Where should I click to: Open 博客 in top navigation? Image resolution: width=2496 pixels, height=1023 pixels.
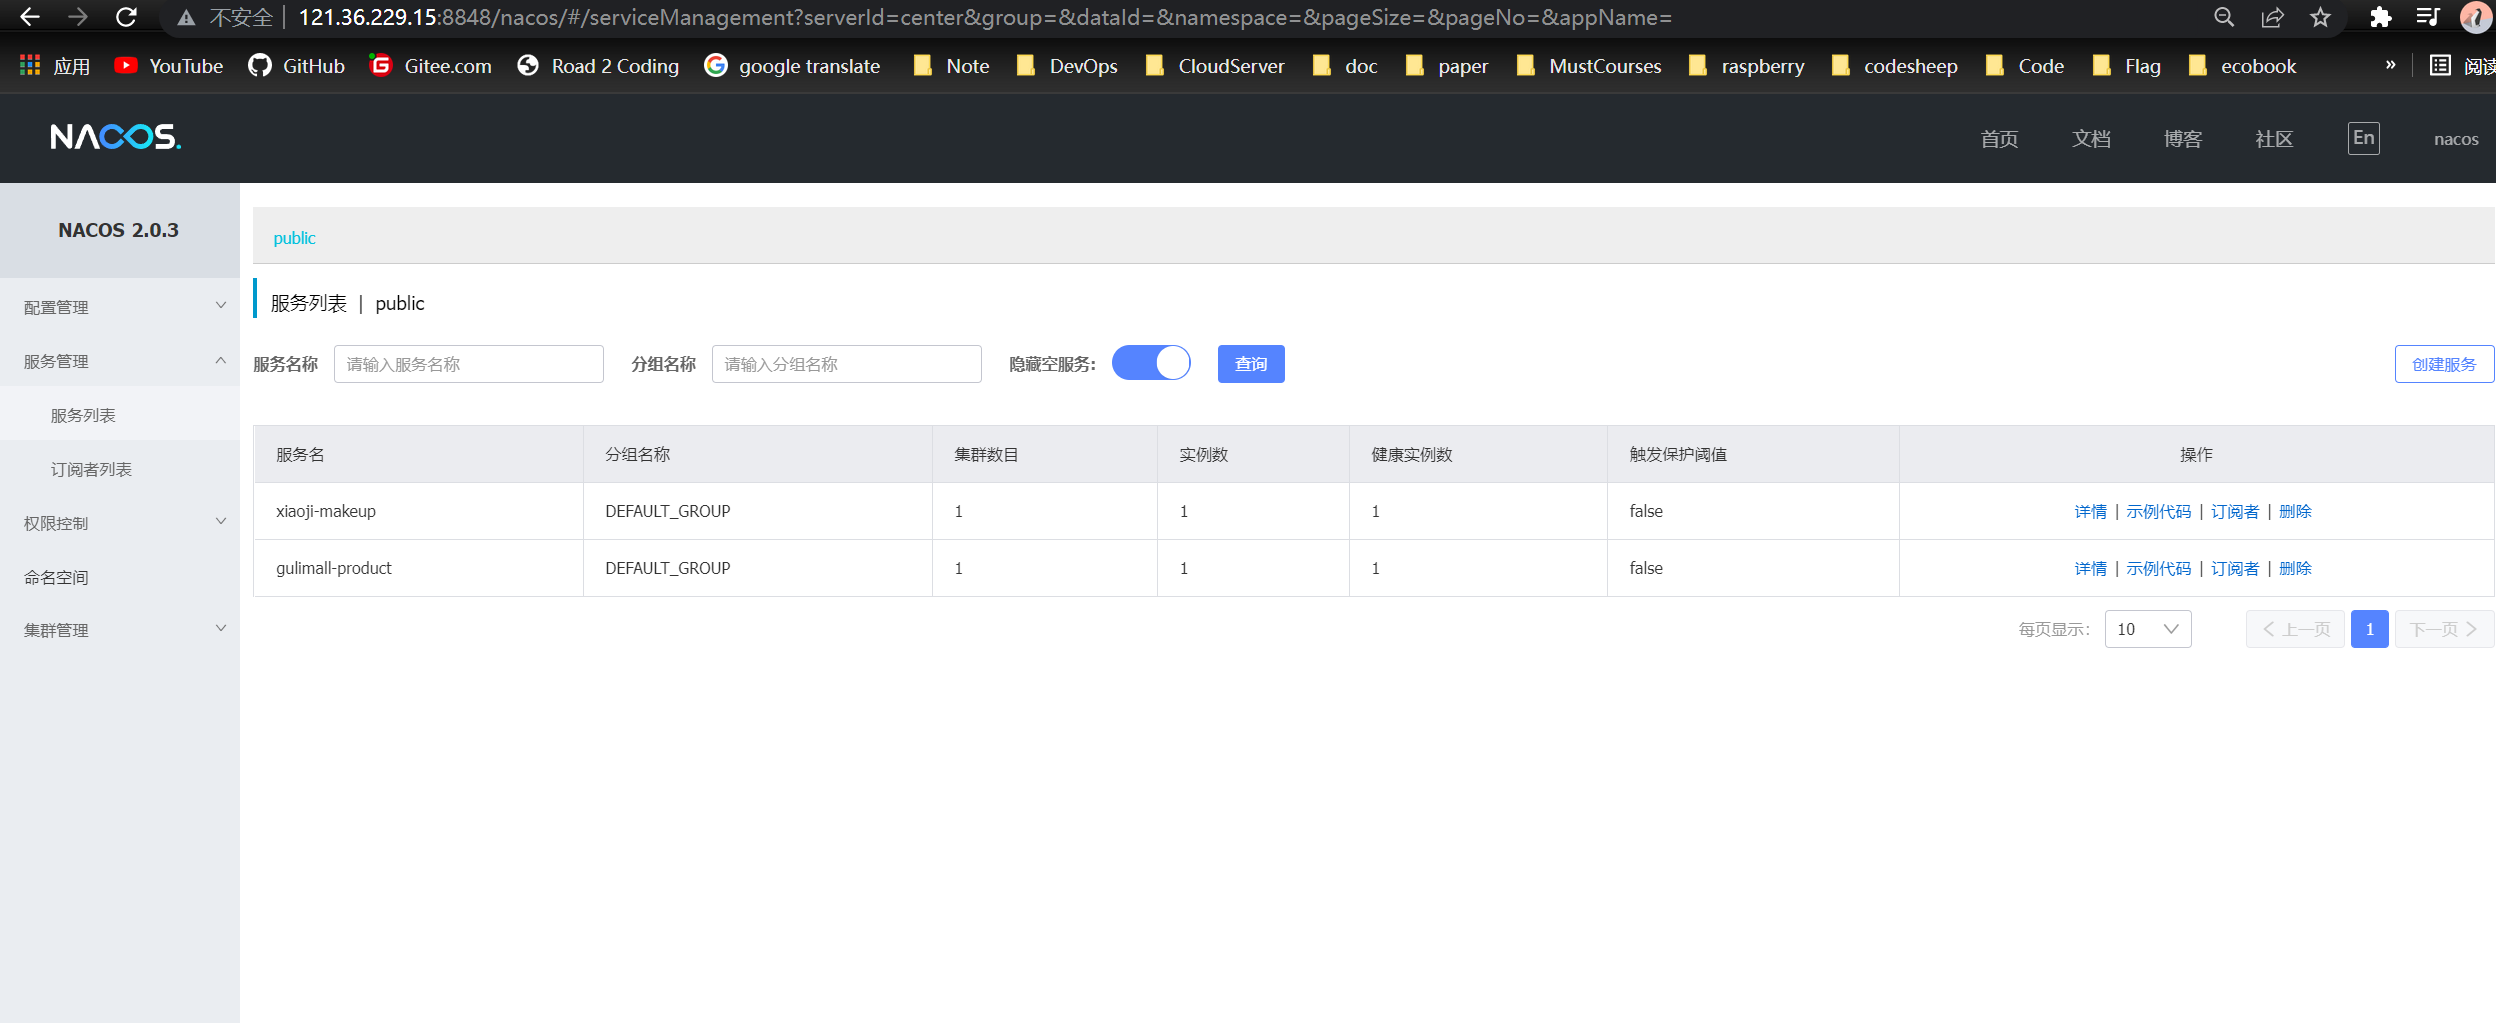click(2183, 139)
